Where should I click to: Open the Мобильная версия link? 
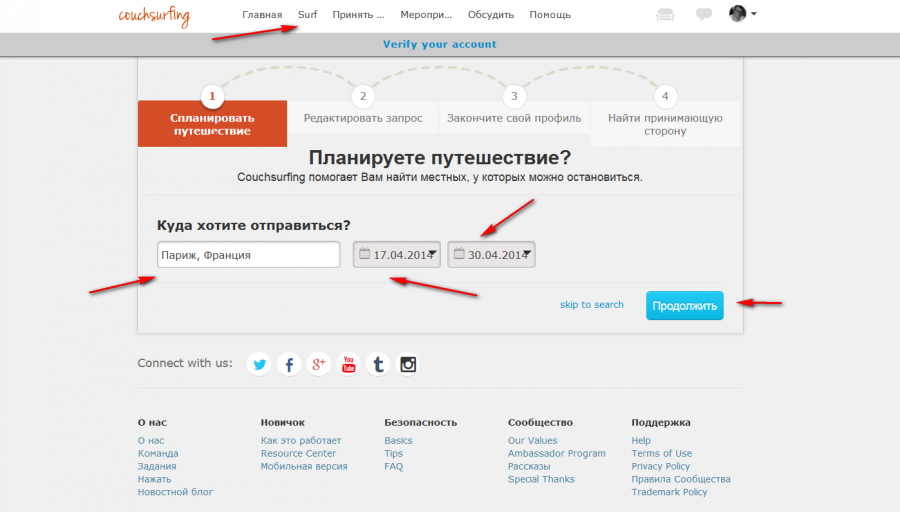304,466
